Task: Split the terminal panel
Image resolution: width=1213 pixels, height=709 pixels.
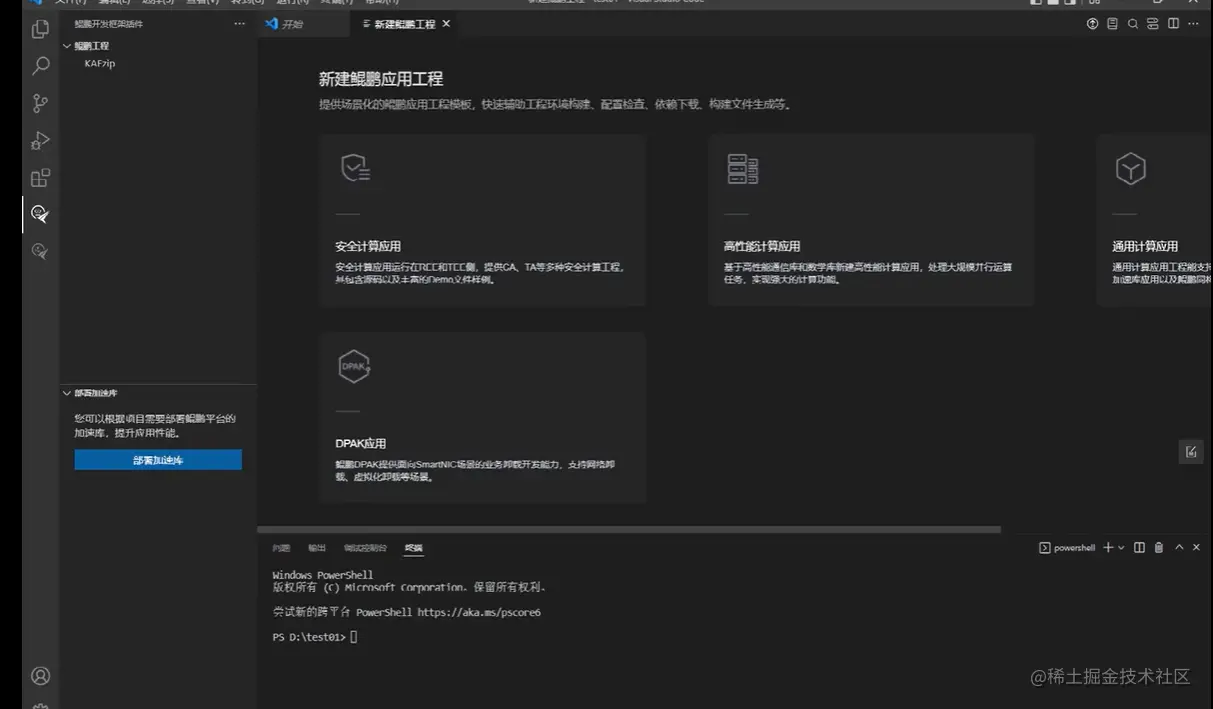Action: 1139,547
